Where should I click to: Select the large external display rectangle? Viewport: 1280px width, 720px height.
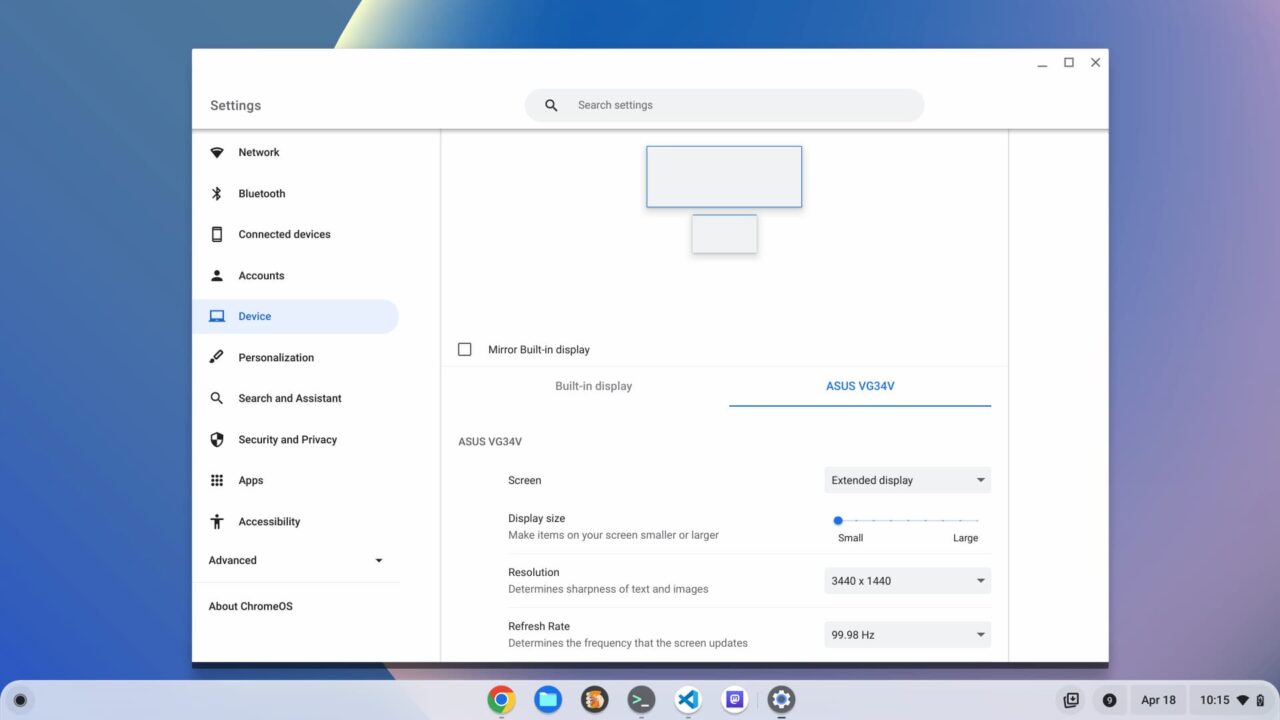click(724, 177)
